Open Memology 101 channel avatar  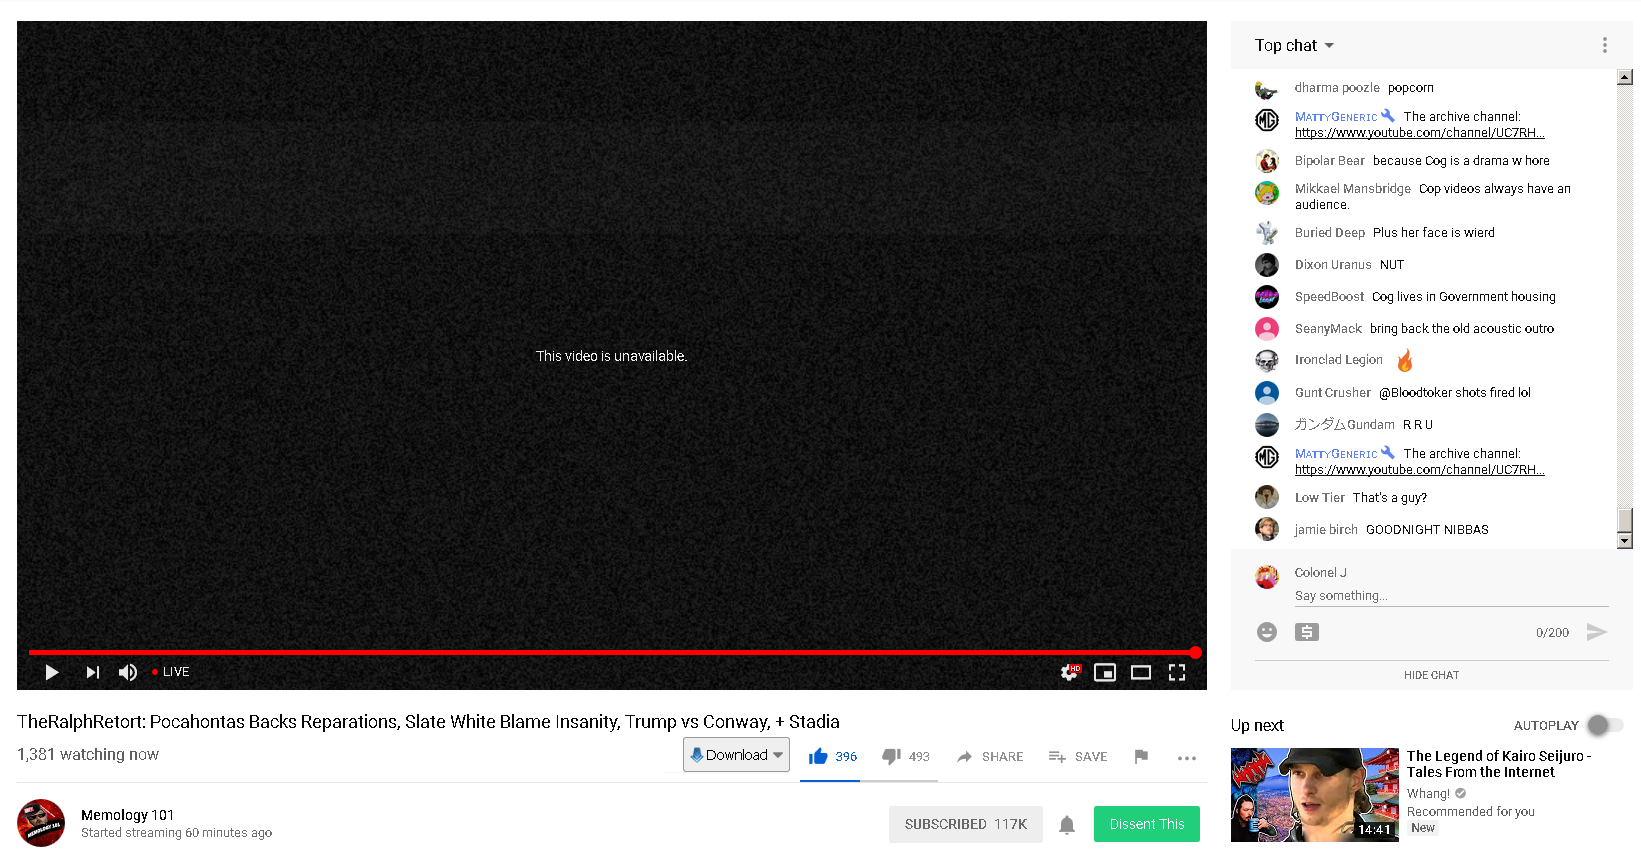point(41,823)
